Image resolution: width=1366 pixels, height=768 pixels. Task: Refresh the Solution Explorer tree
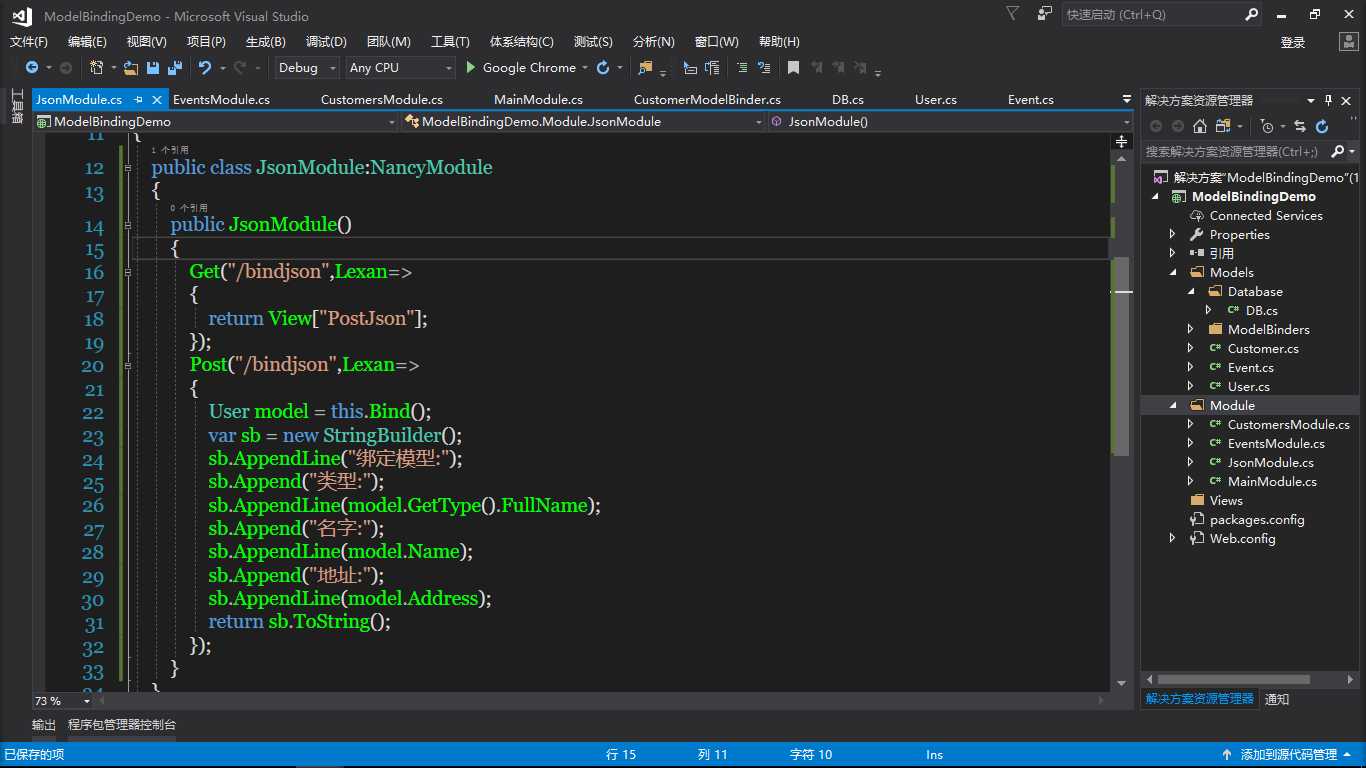[1322, 126]
